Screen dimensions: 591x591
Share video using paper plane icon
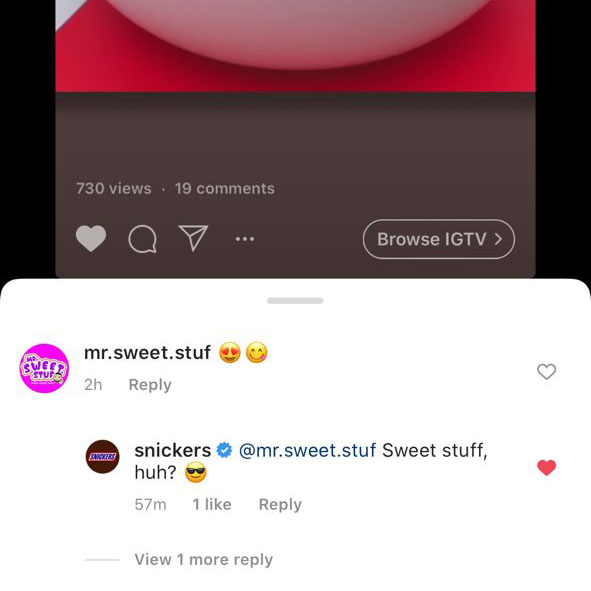click(x=193, y=238)
